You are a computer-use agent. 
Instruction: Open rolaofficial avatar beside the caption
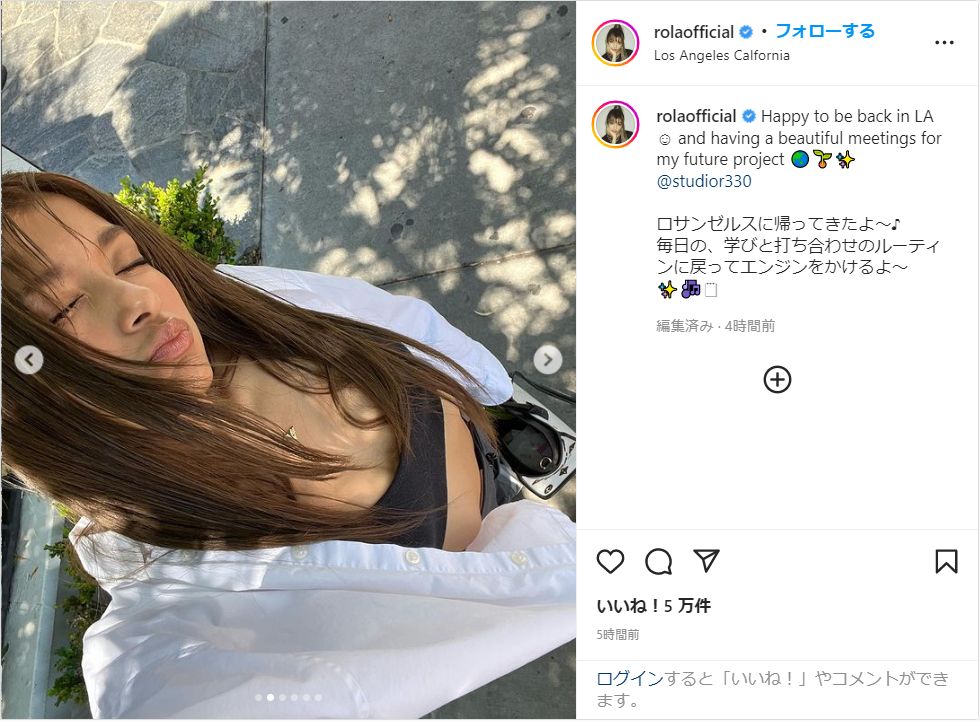615,124
